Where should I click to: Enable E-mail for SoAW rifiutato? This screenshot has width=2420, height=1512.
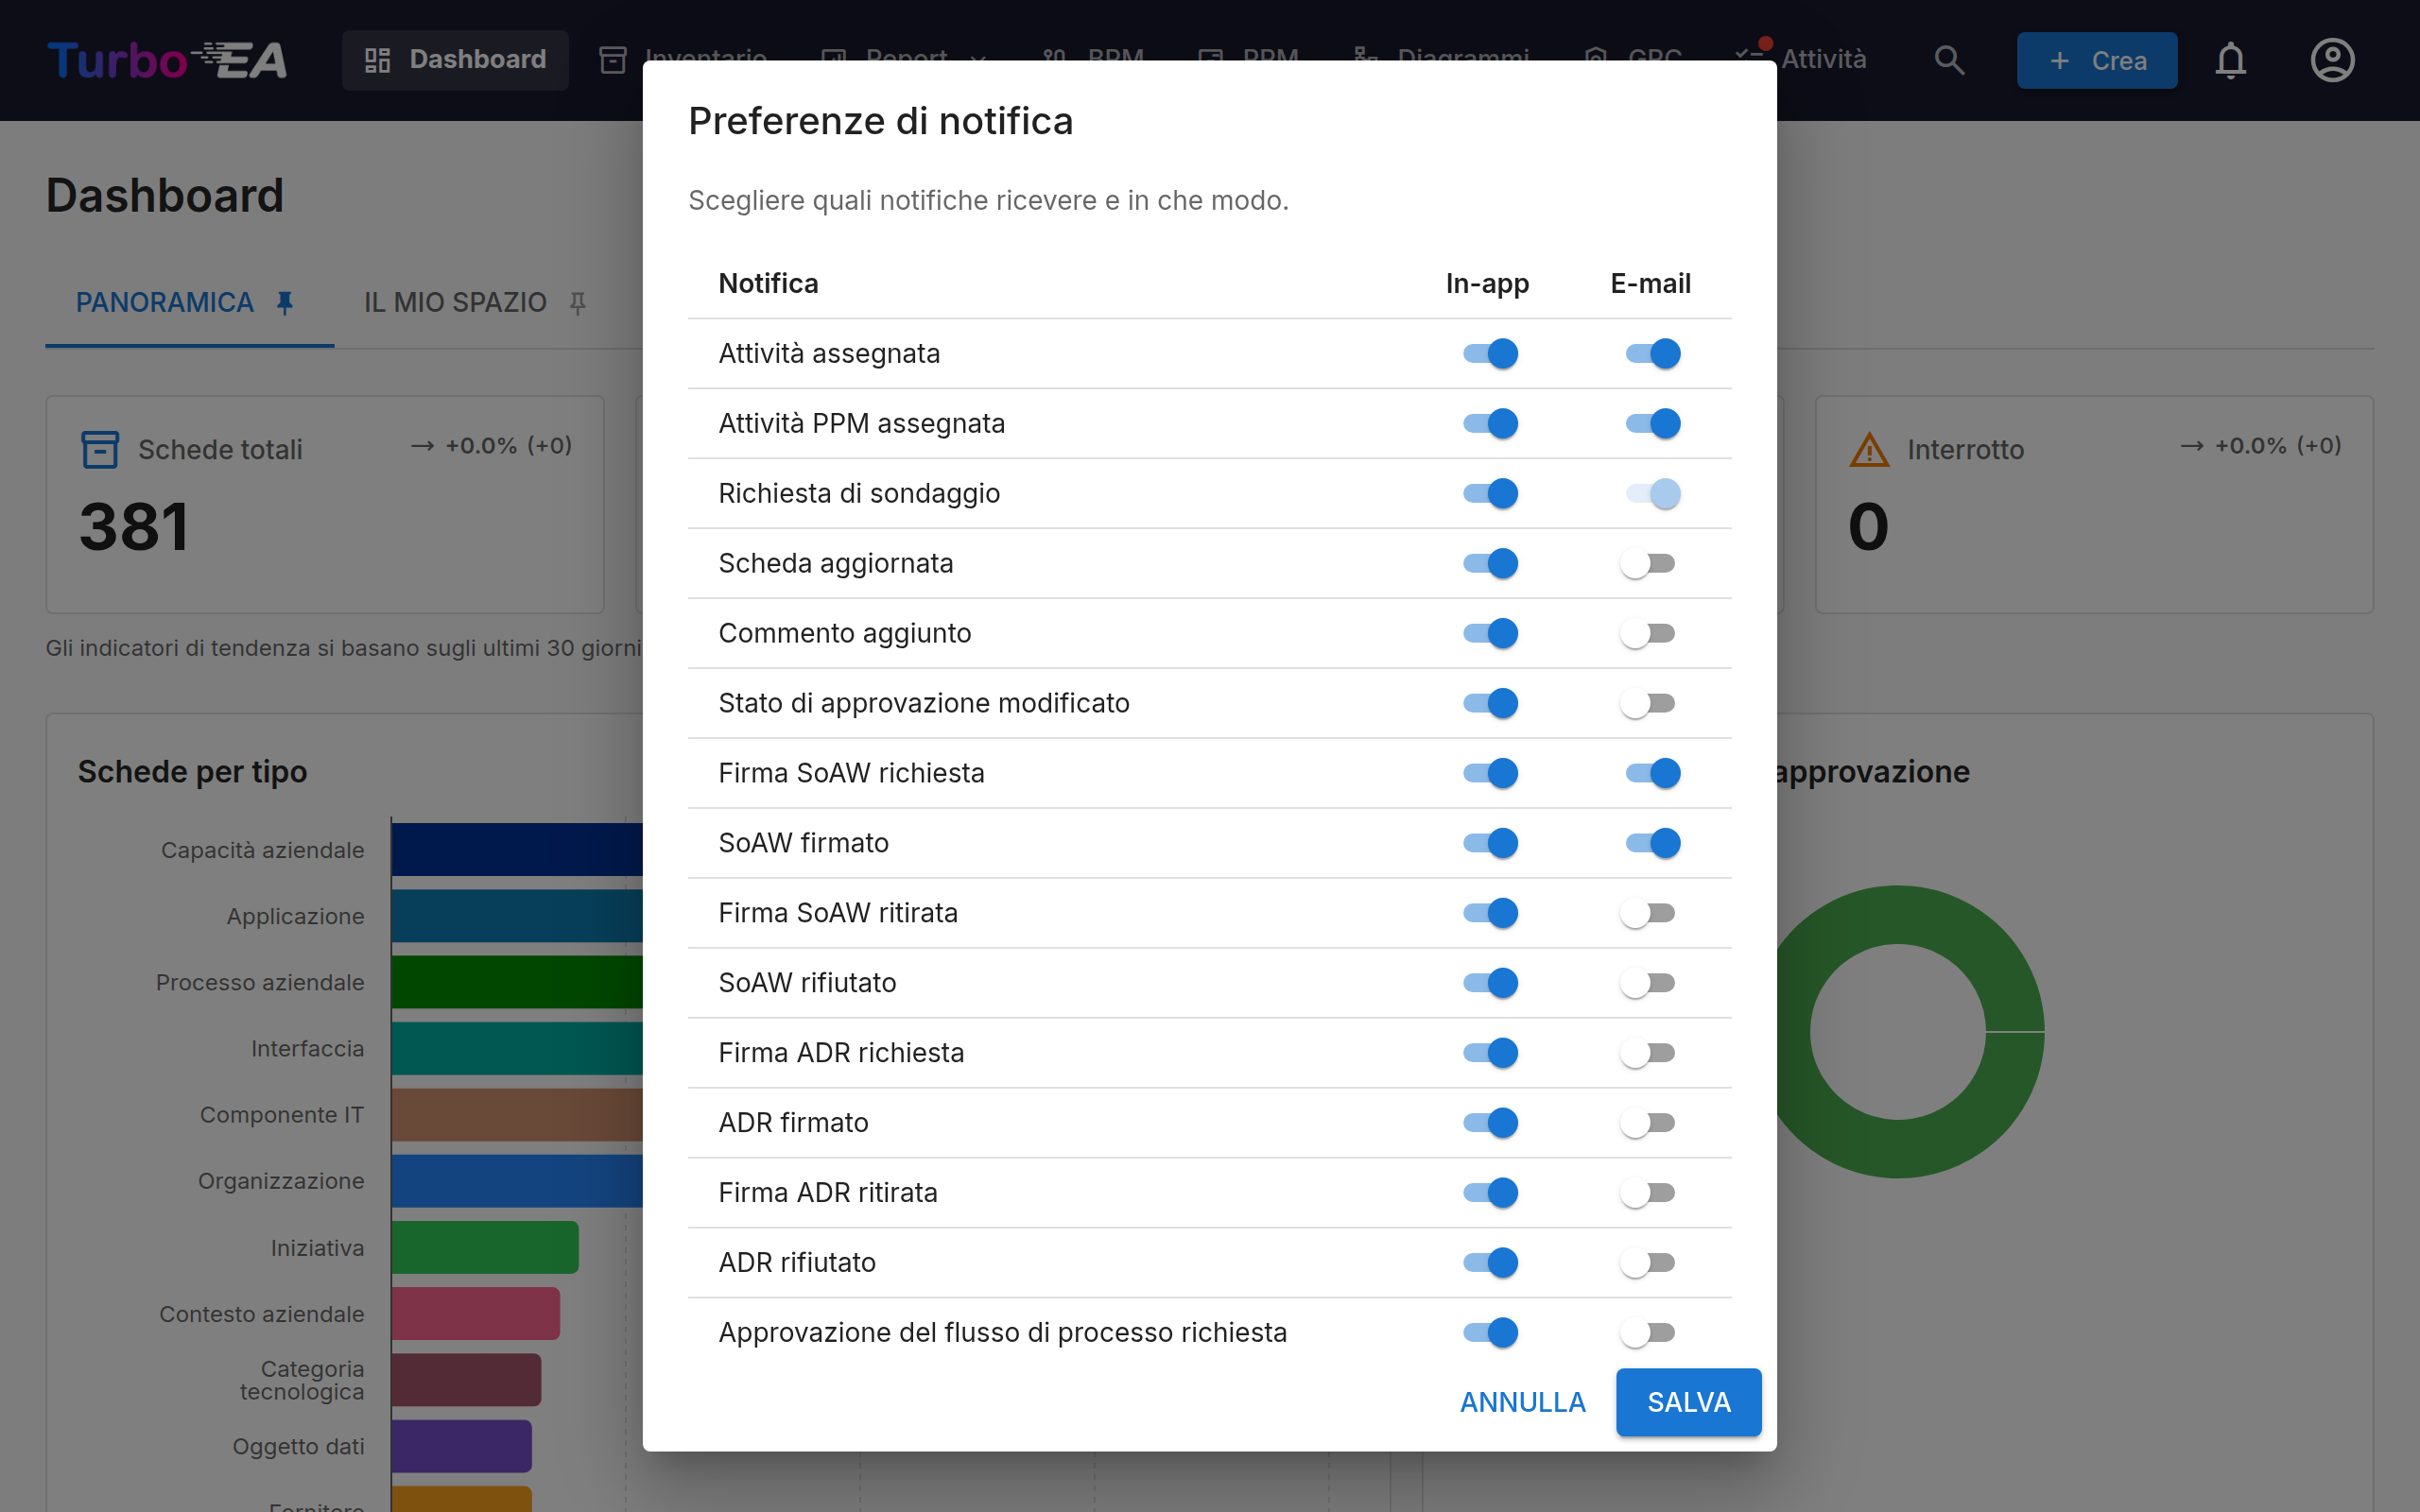[1648, 983]
